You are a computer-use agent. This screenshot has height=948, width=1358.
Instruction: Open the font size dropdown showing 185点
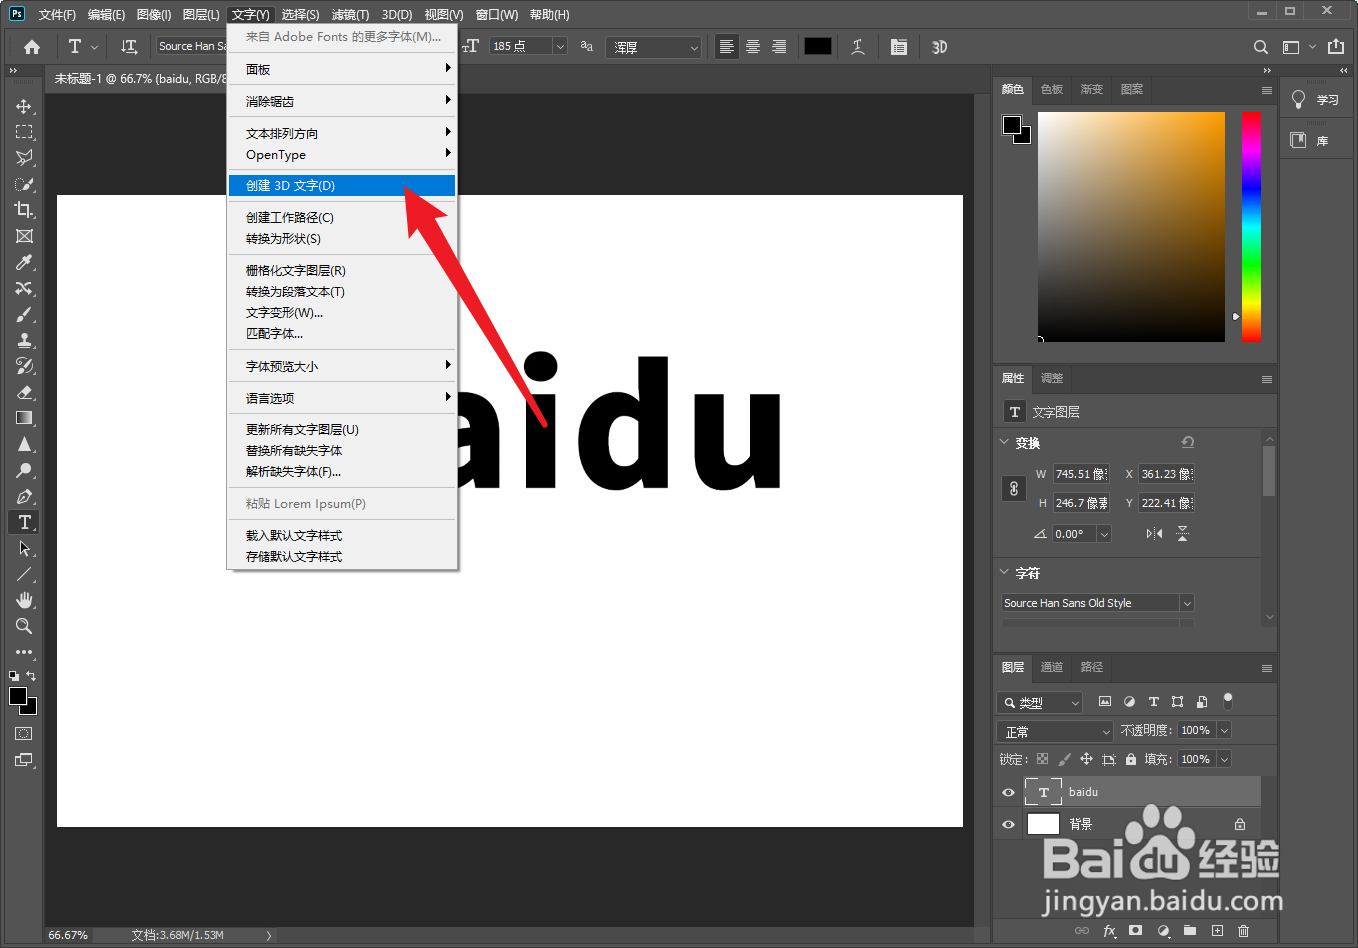pos(559,46)
